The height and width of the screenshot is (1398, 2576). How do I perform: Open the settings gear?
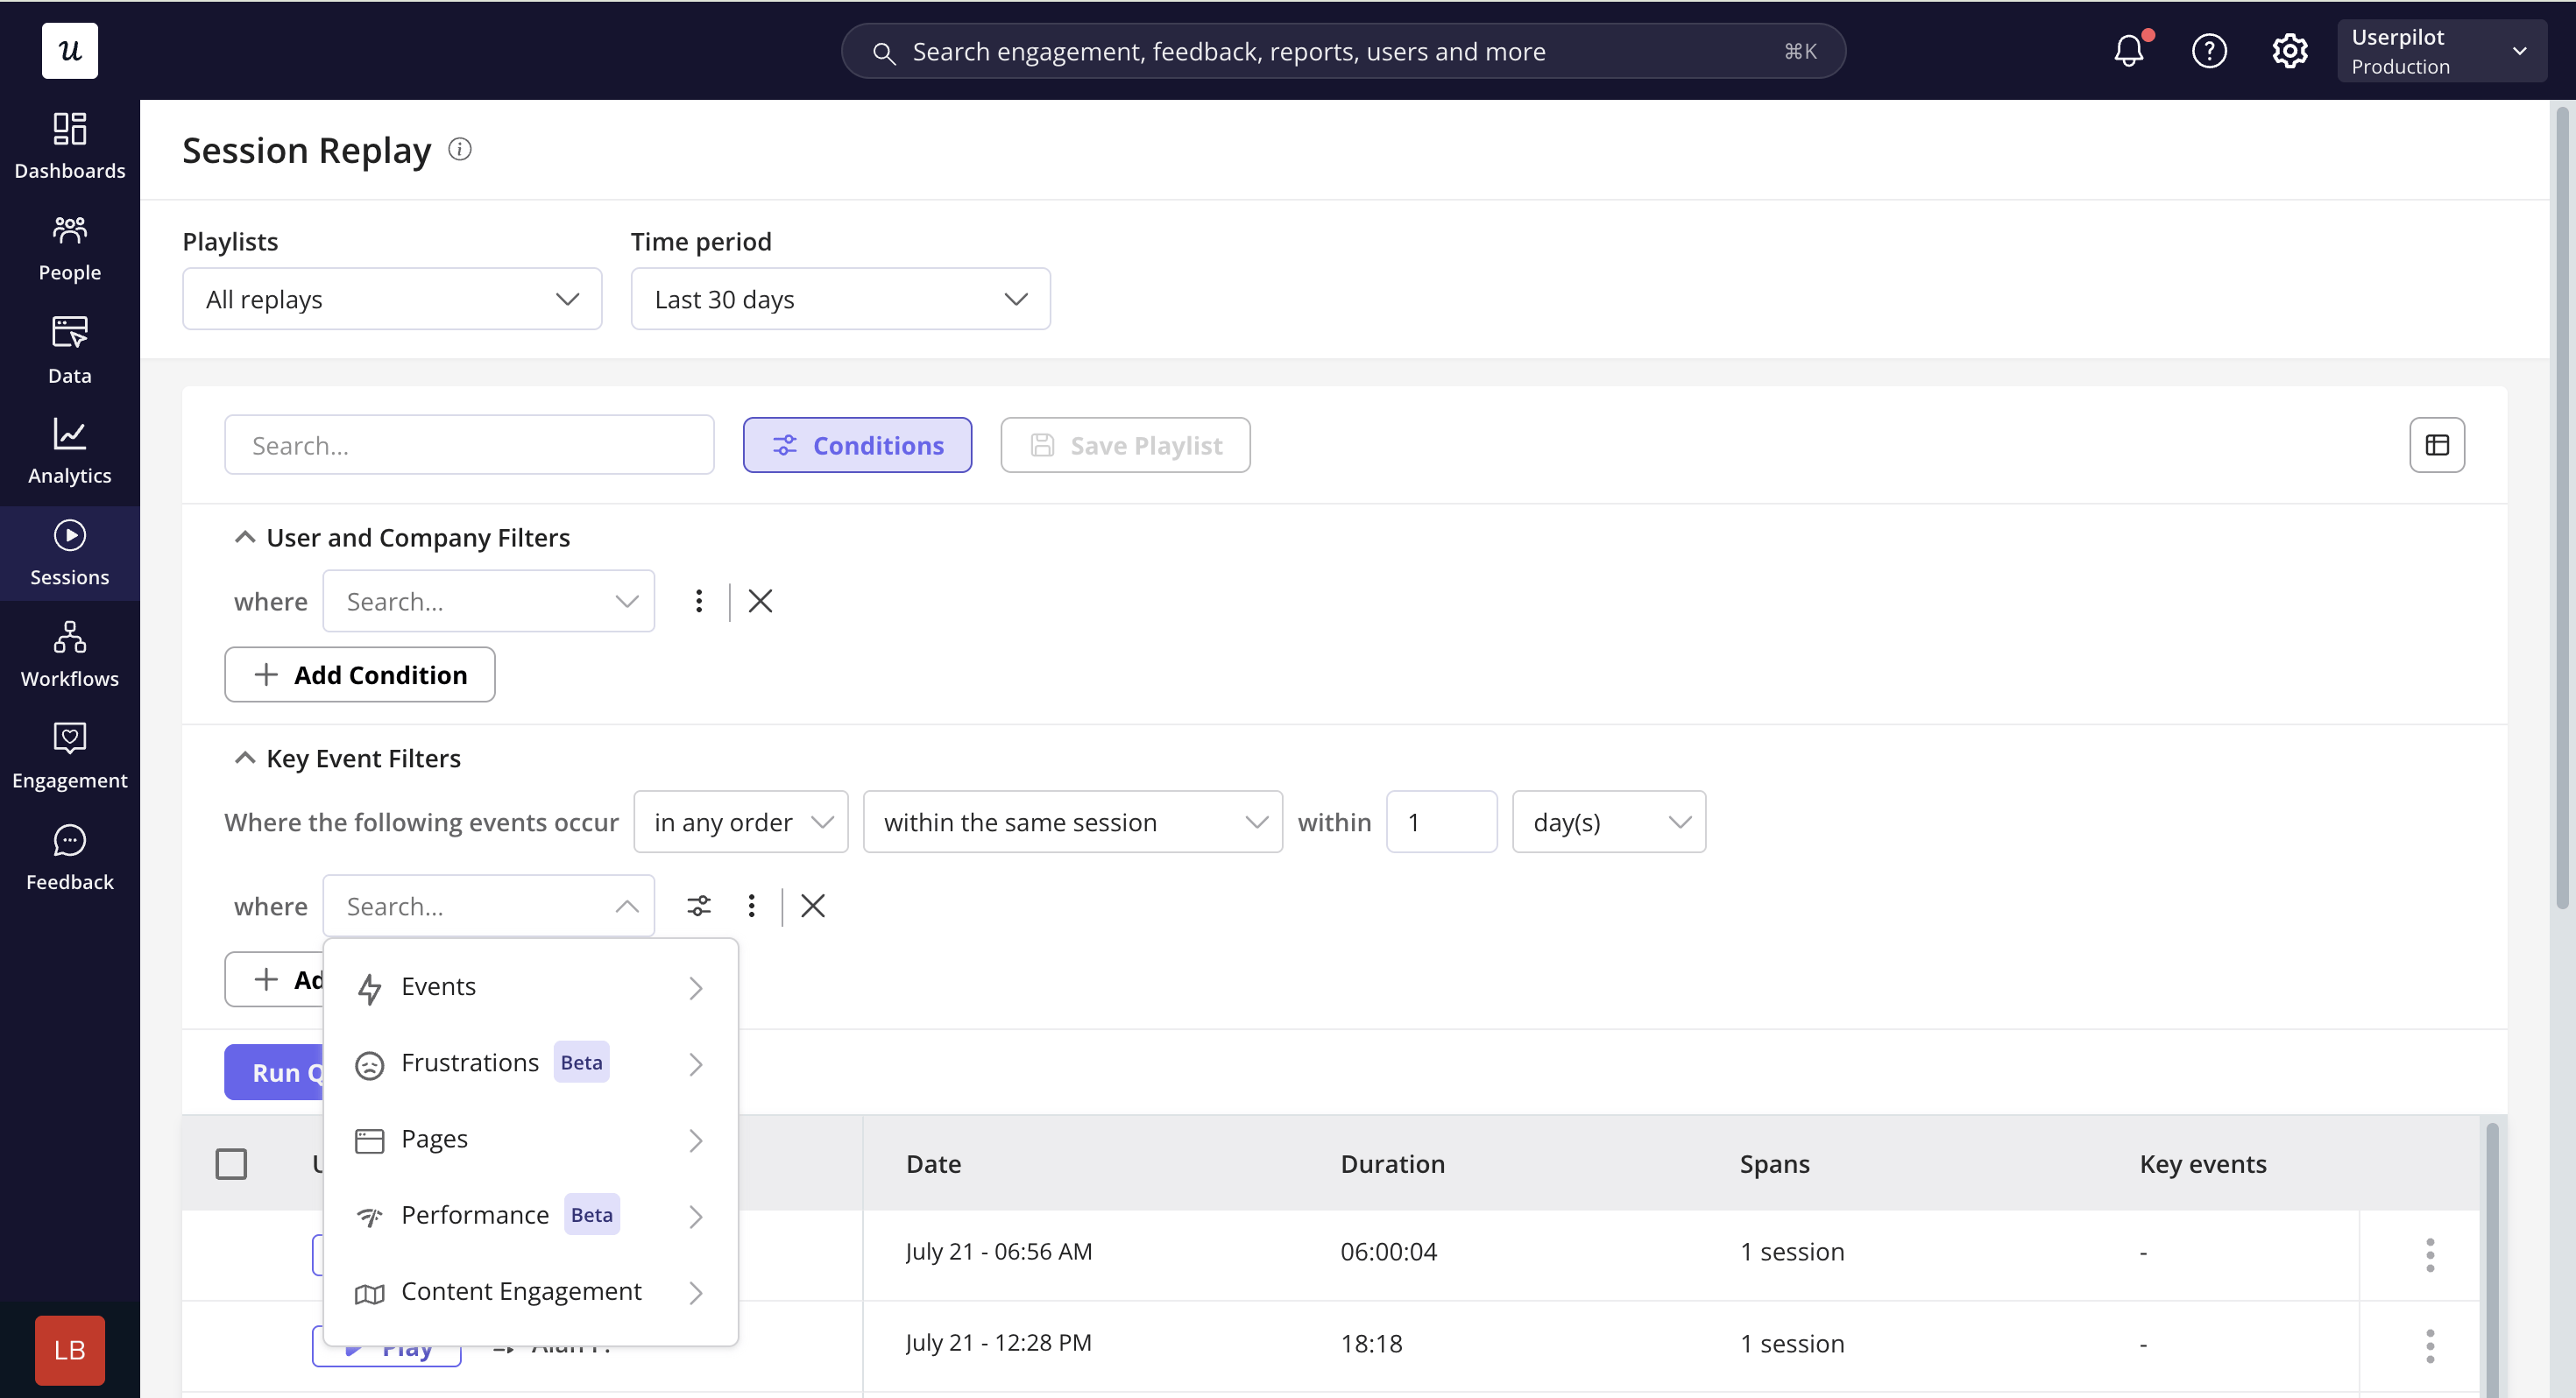[2289, 50]
